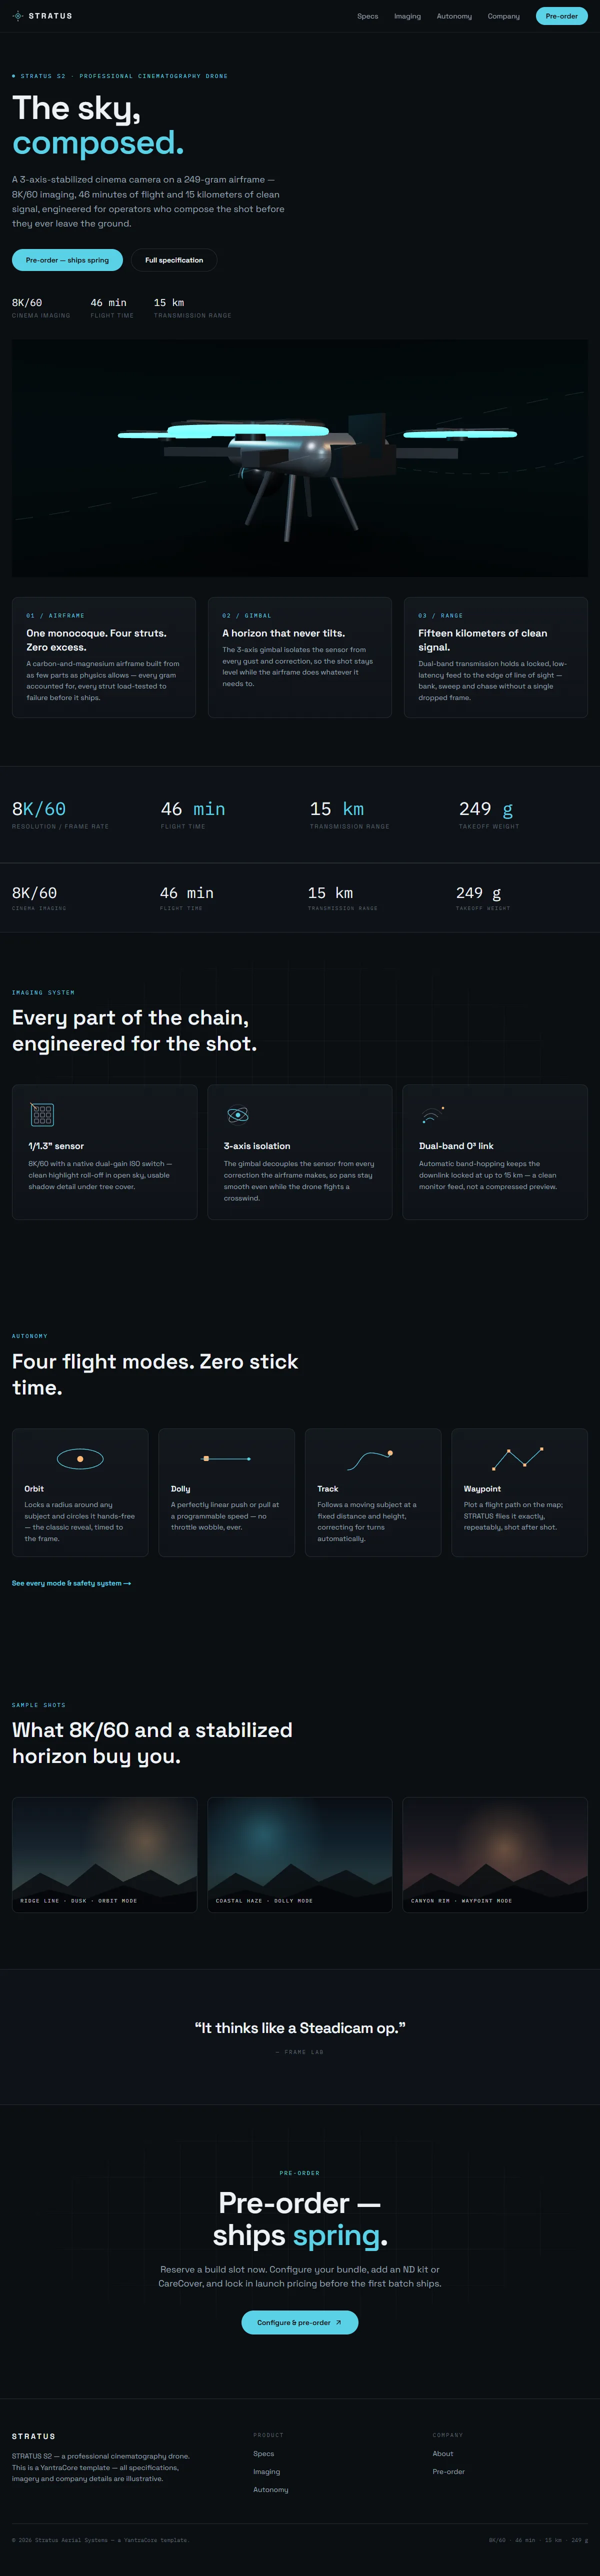This screenshot has width=600, height=2576.
Task: Open the Imaging nav item
Action: pos(407,16)
